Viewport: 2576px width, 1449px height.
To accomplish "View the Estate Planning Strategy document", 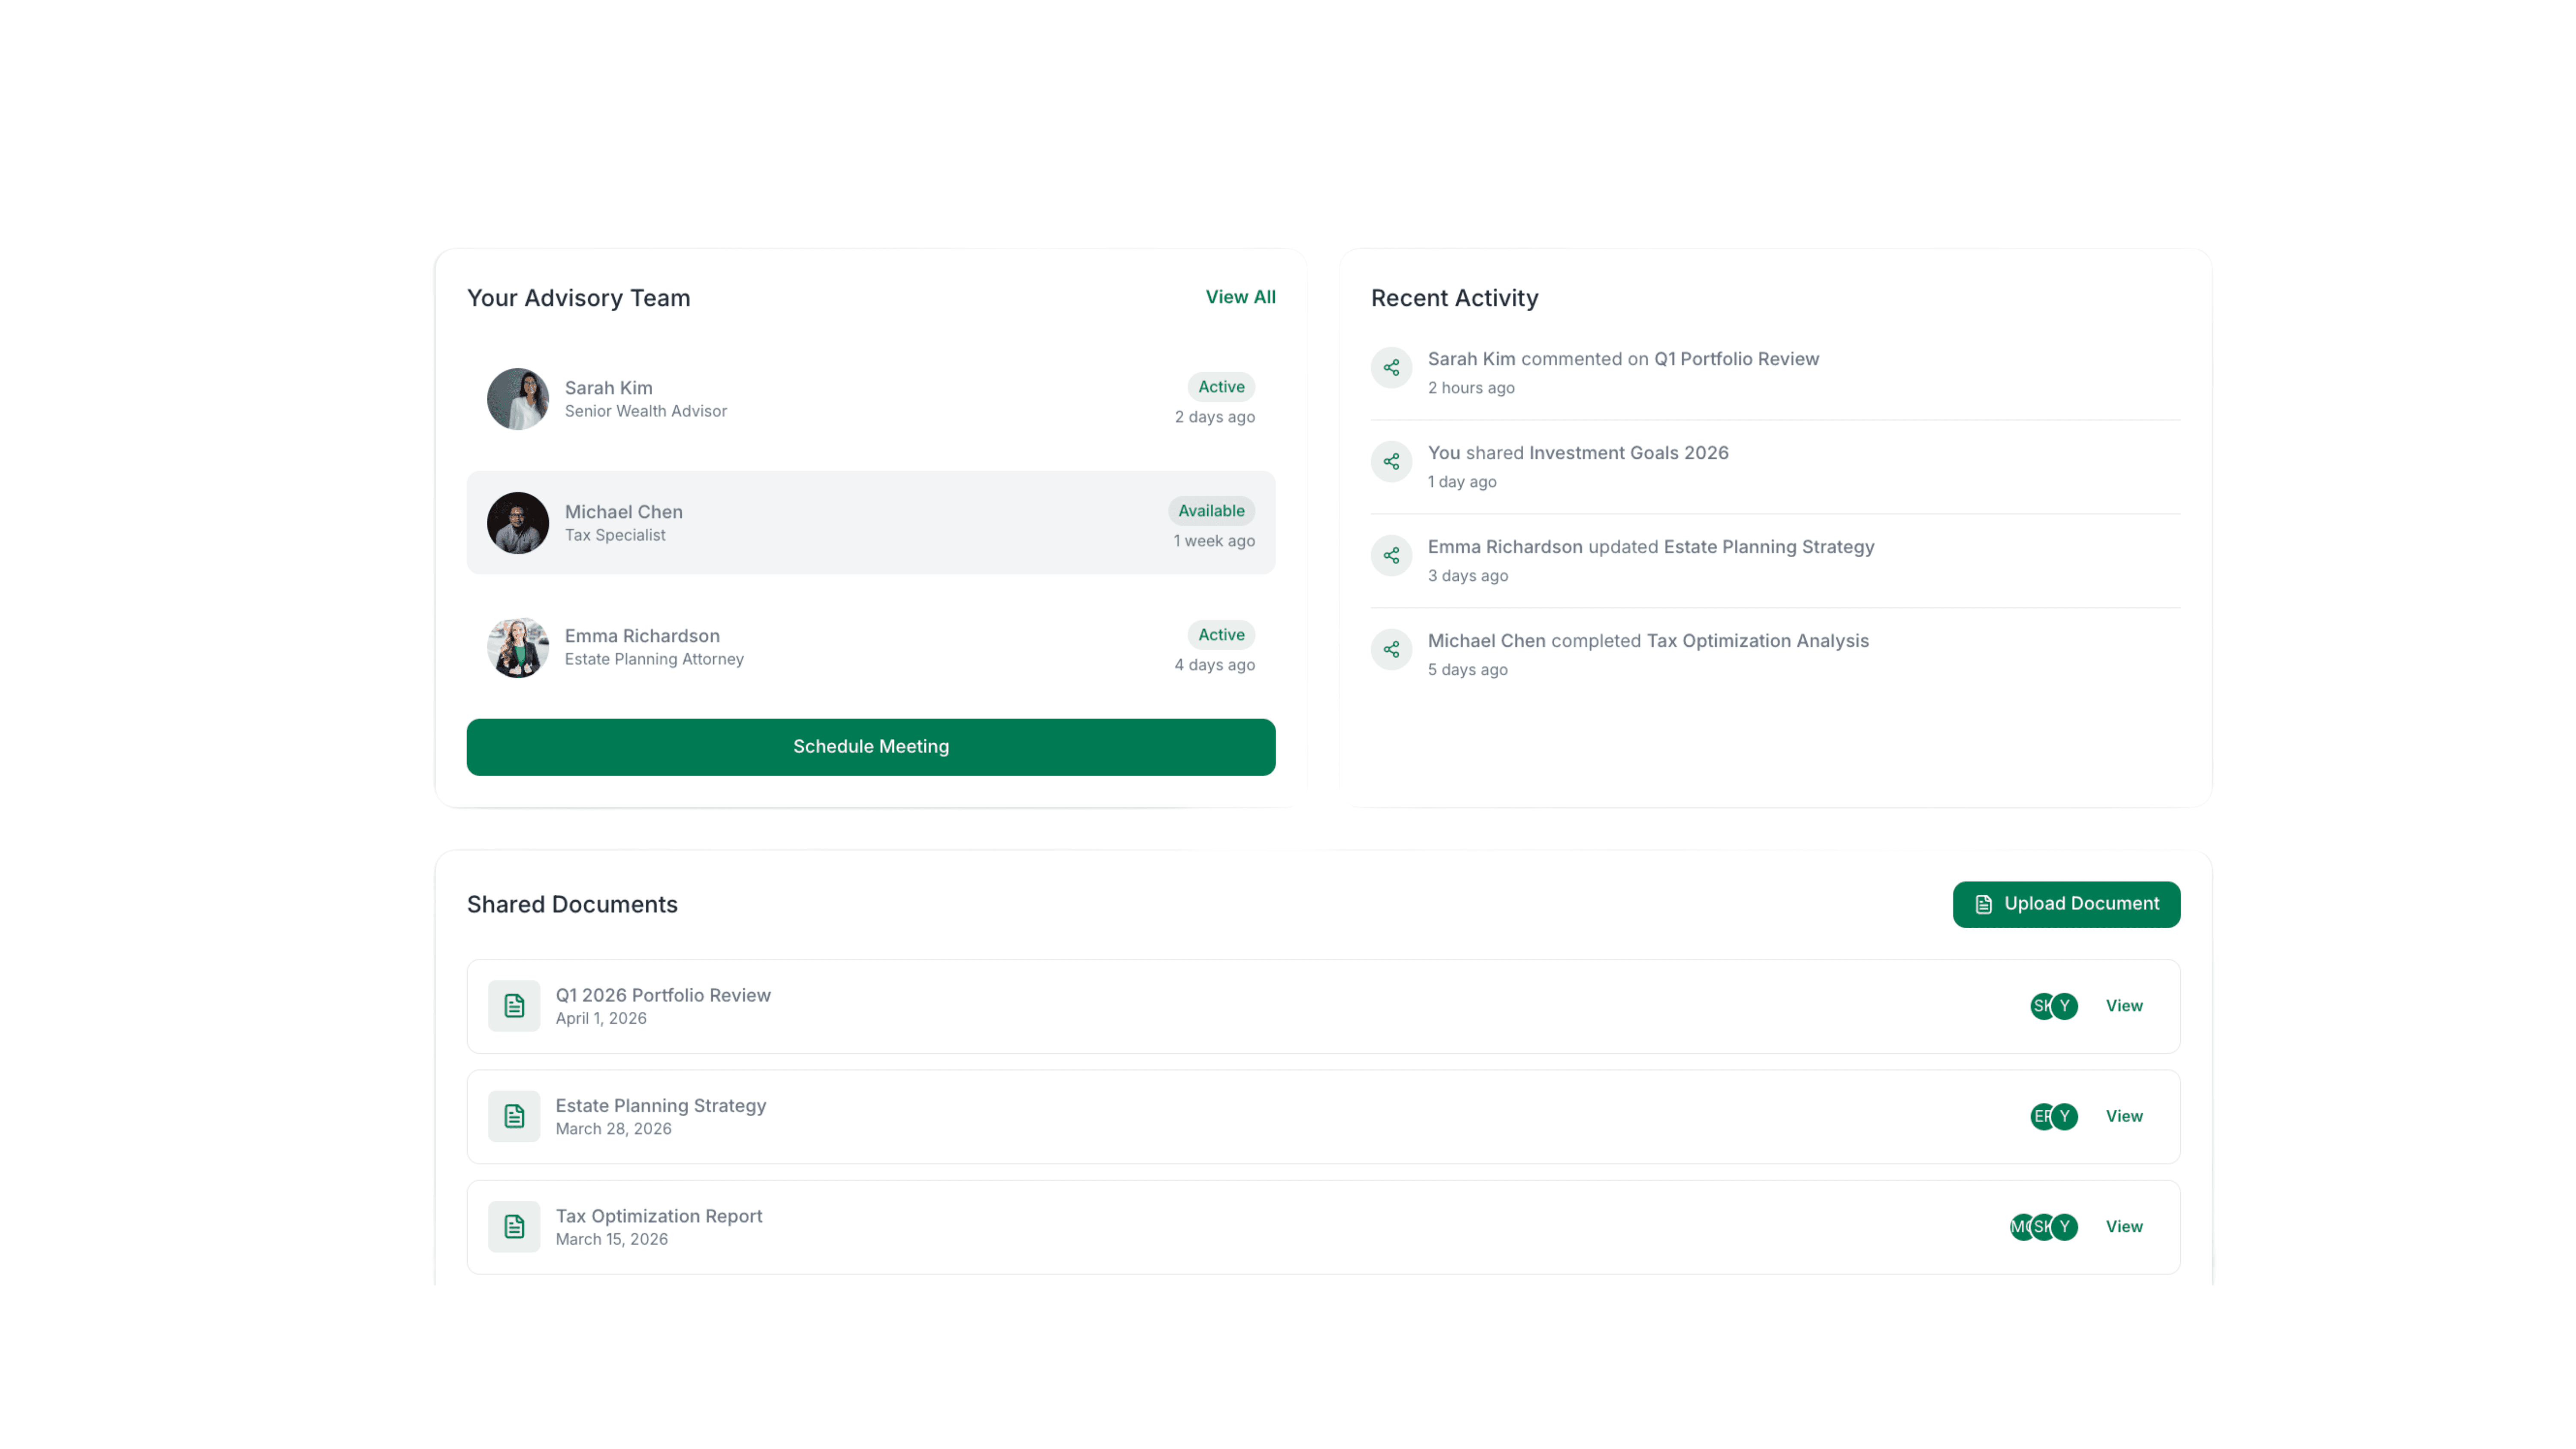I will pos(2124,1116).
